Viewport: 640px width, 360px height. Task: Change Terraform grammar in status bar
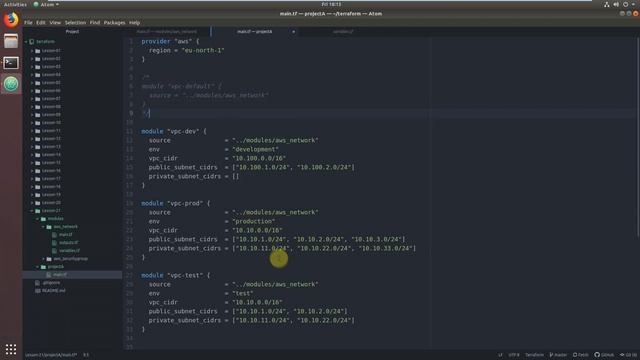click(x=534, y=355)
